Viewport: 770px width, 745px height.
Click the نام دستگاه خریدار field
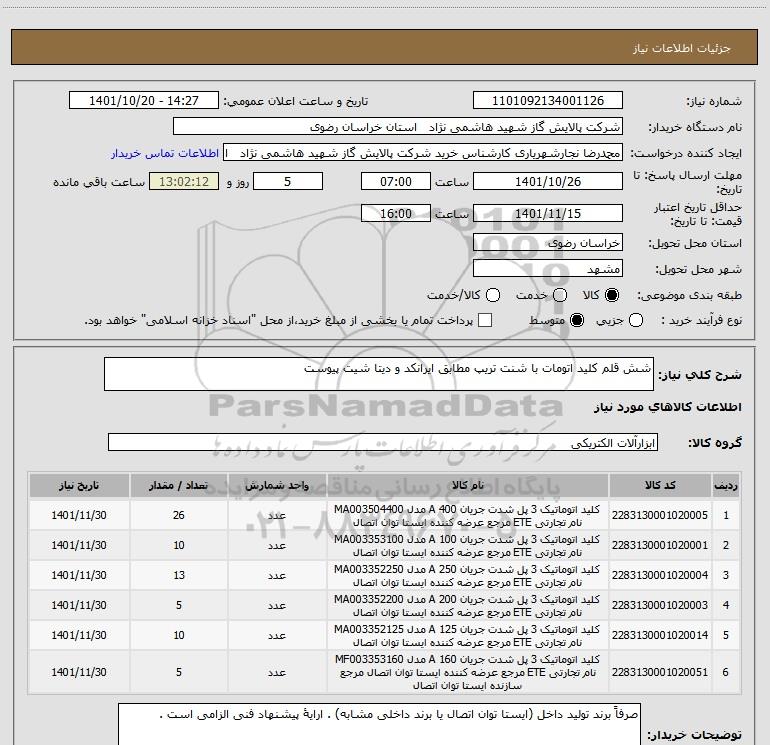[397, 128]
